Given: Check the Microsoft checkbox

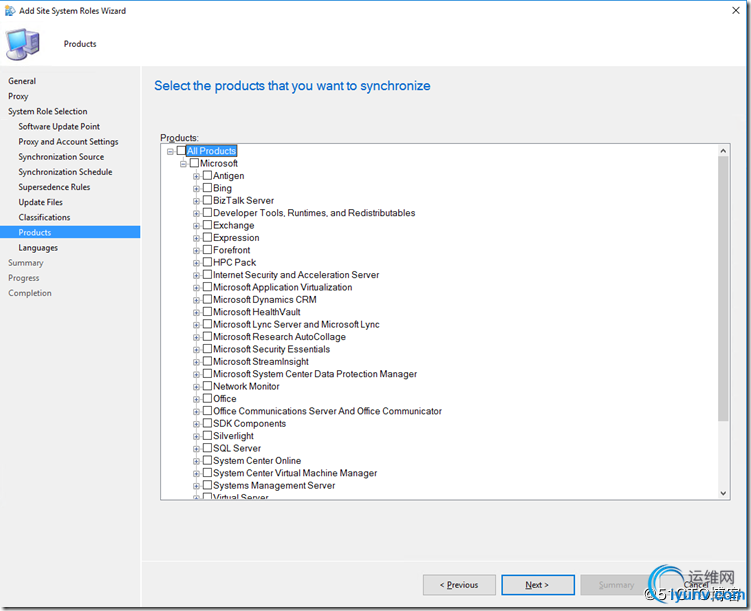Looking at the screenshot, I should pyautogui.click(x=194, y=163).
